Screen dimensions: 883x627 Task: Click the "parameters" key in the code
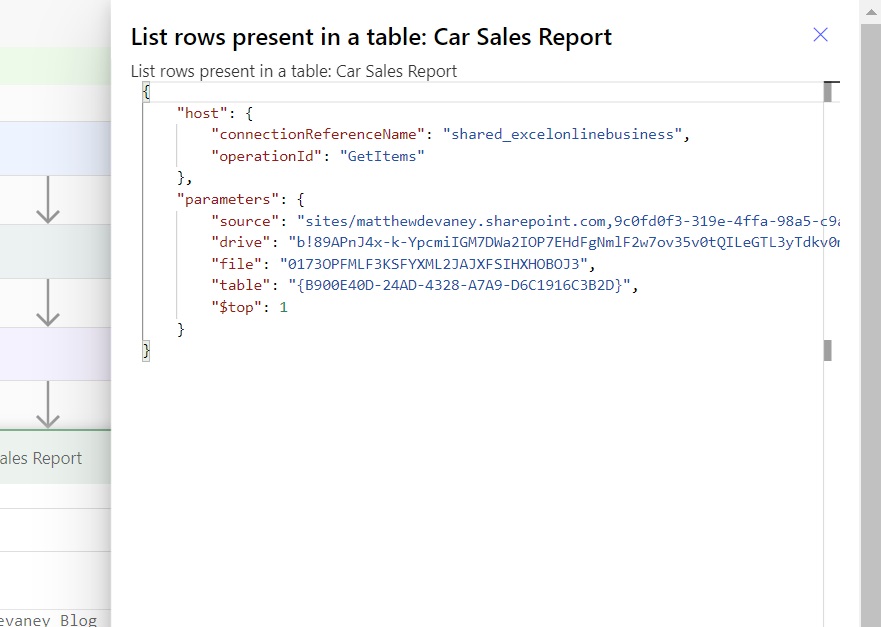(x=228, y=199)
